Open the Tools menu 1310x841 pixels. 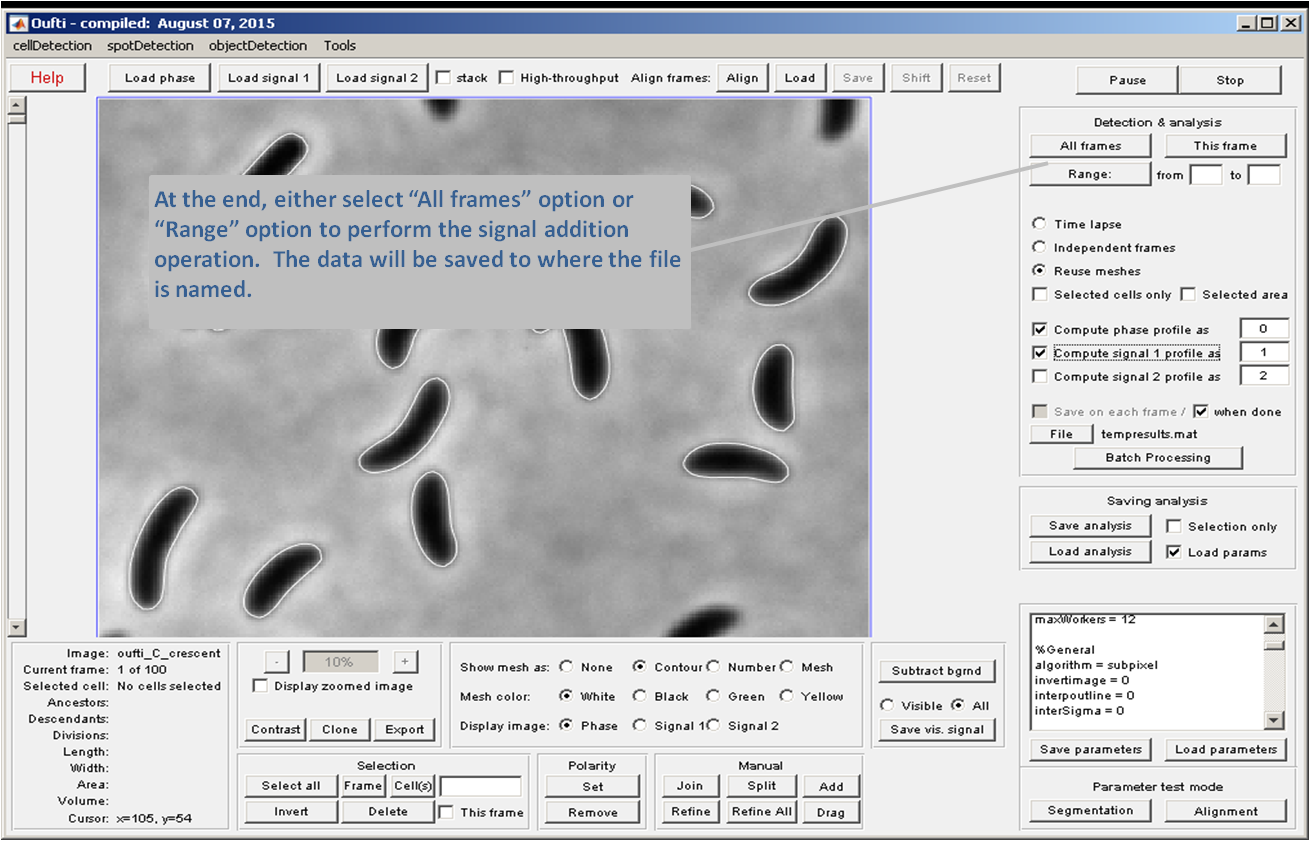point(340,46)
